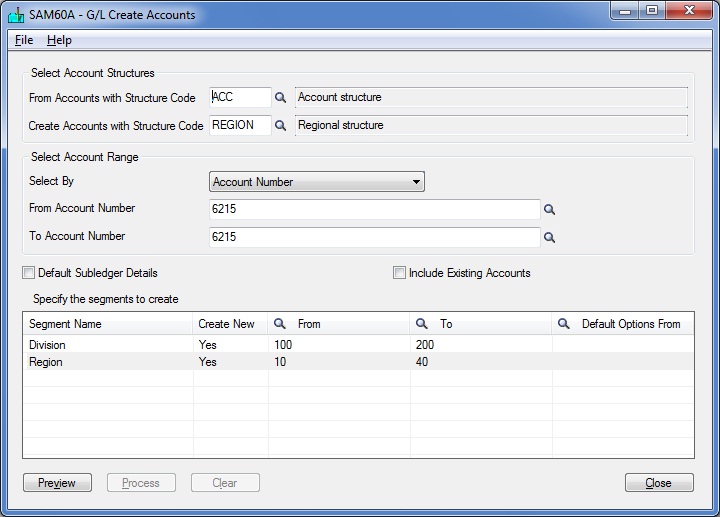This screenshot has width=720, height=517.
Task: Click magnifier in the To column header
Action: tap(422, 324)
